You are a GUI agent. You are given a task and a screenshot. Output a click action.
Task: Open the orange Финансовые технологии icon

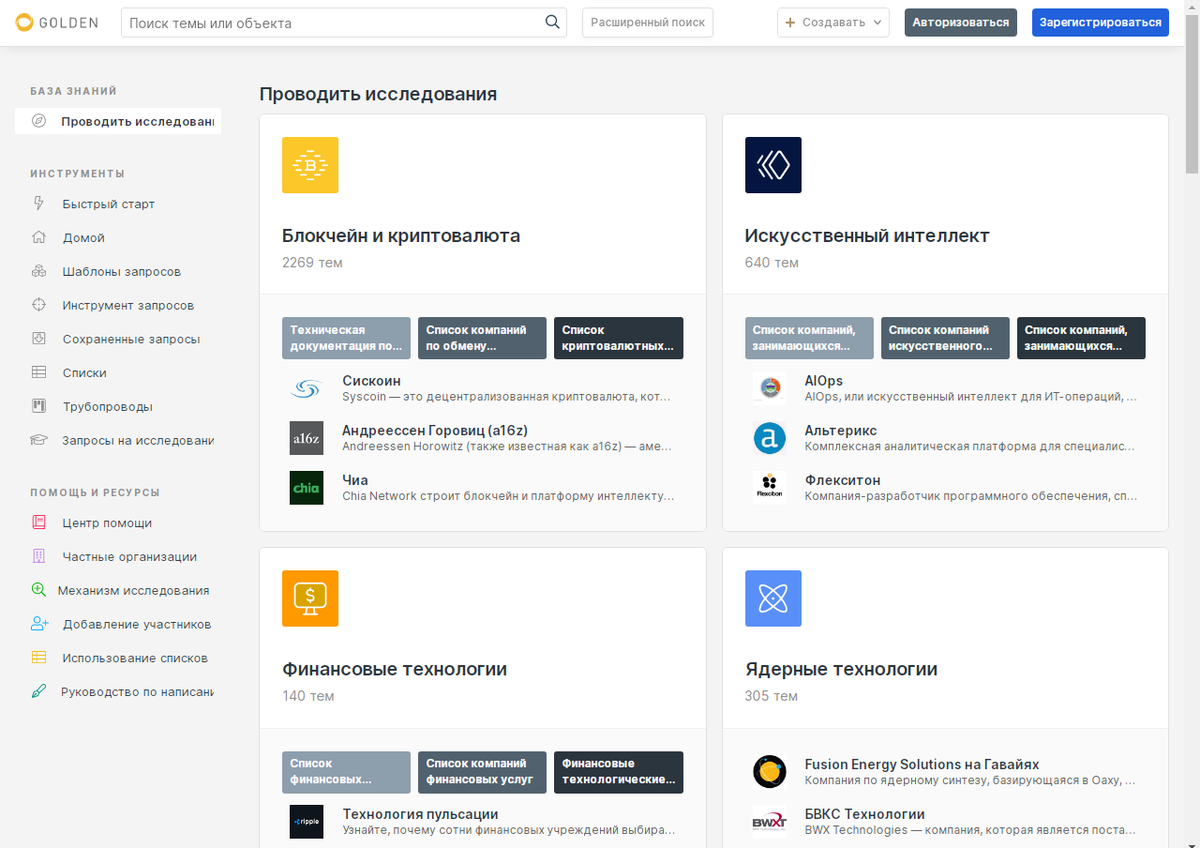[x=310, y=598]
